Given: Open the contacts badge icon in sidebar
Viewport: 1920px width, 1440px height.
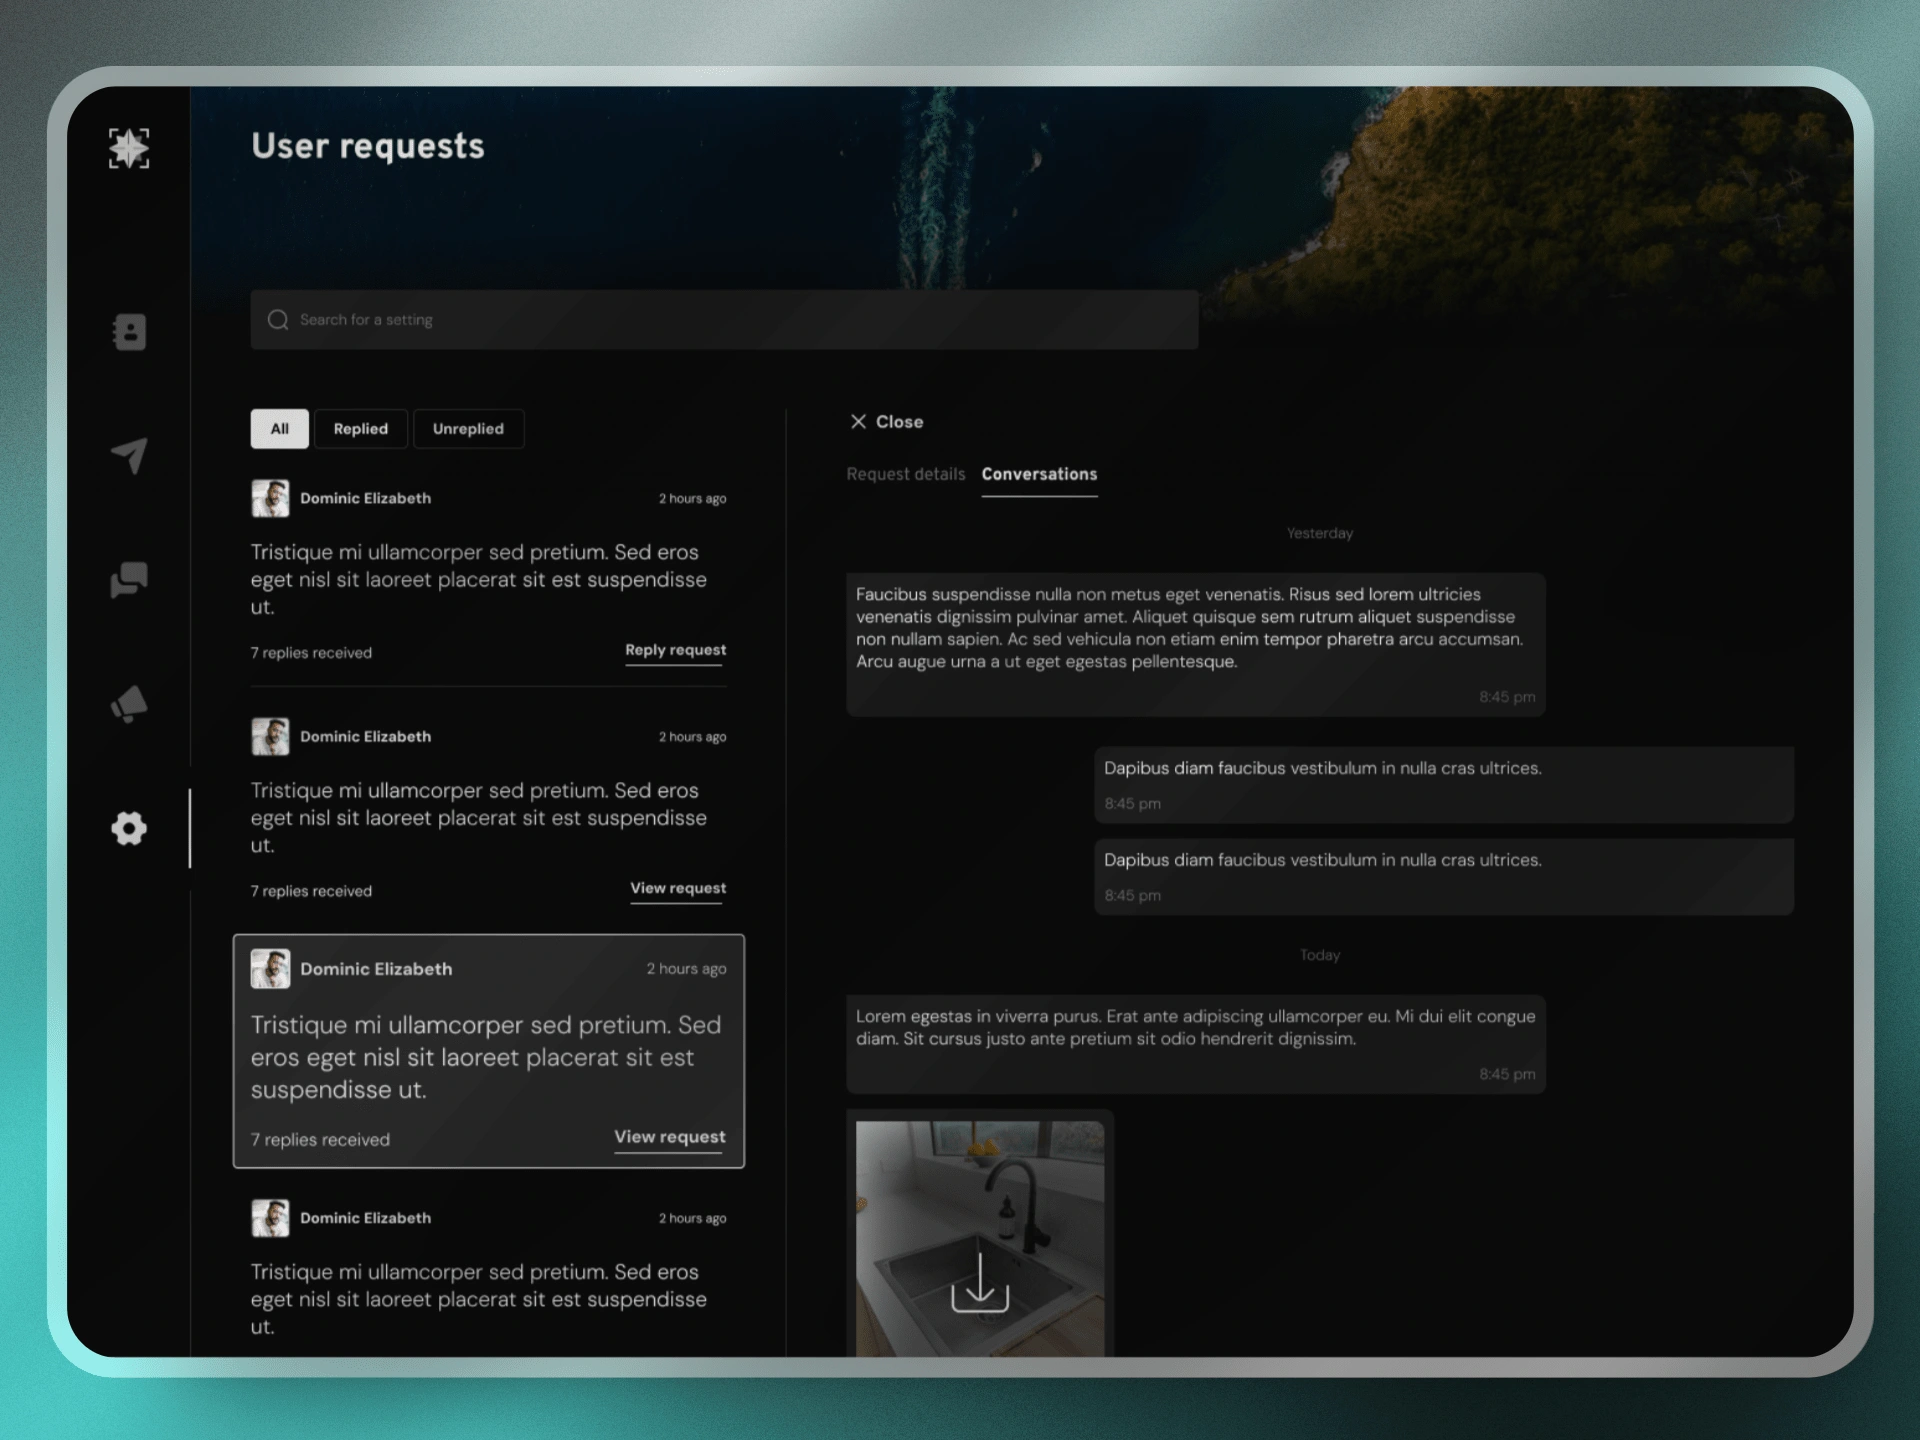Looking at the screenshot, I should coord(129,332).
